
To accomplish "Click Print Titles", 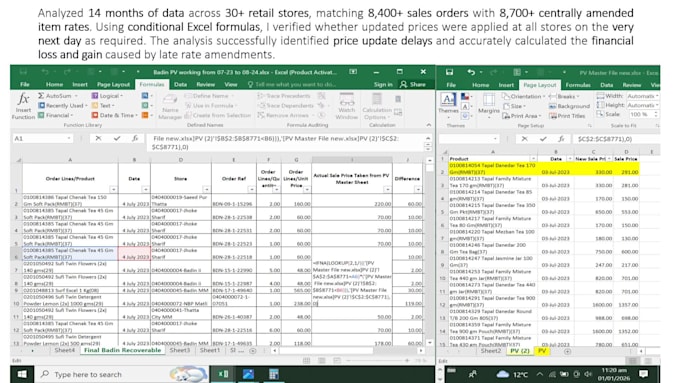I will (x=567, y=116).
